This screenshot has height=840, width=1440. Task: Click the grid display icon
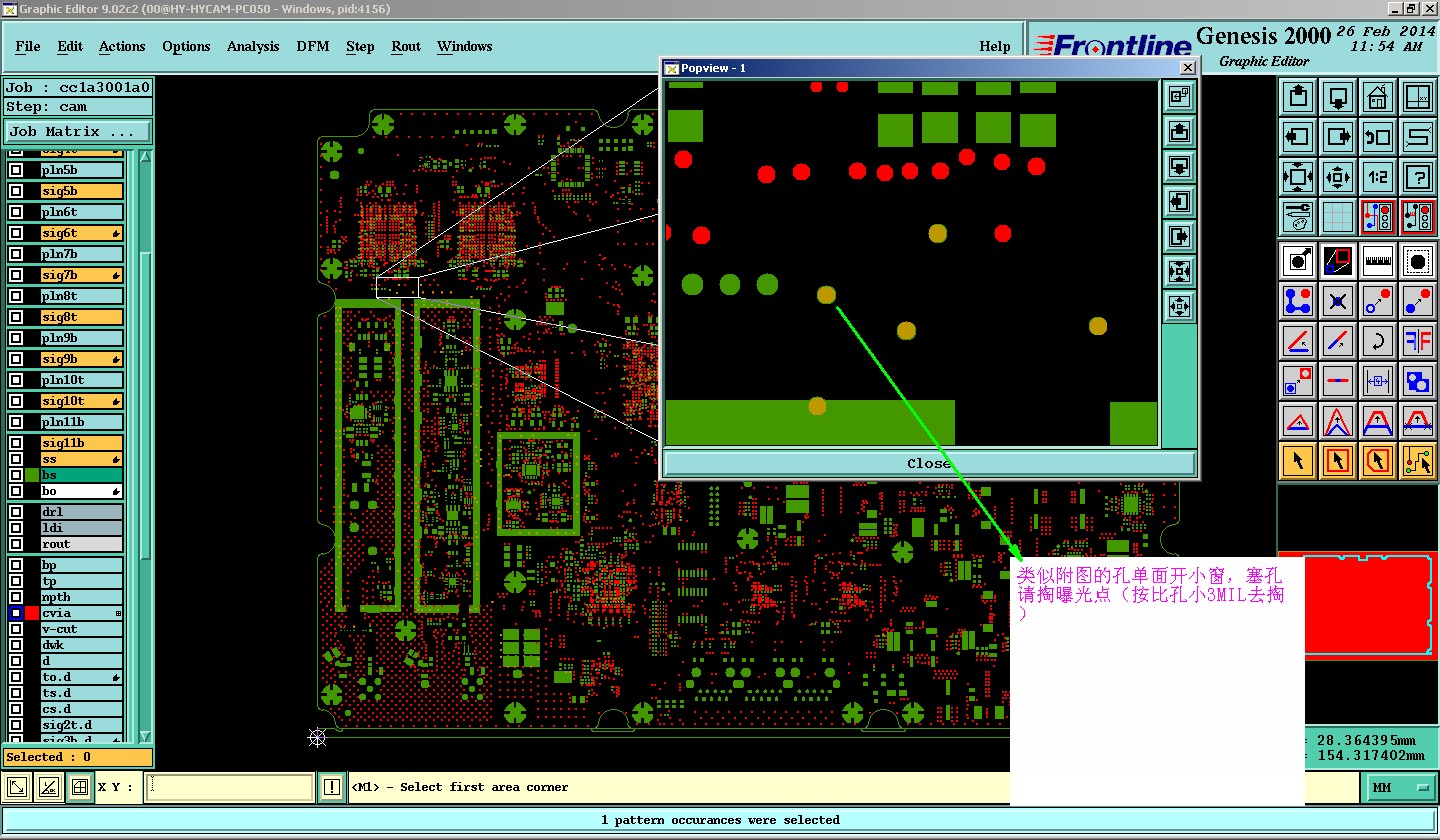point(1338,217)
